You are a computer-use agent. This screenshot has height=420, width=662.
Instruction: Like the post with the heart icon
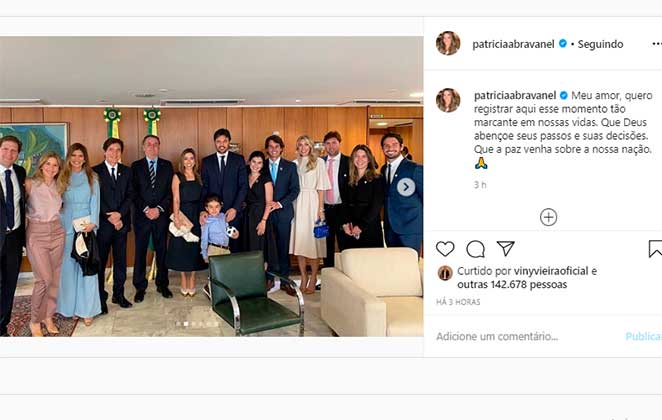pos(445,249)
